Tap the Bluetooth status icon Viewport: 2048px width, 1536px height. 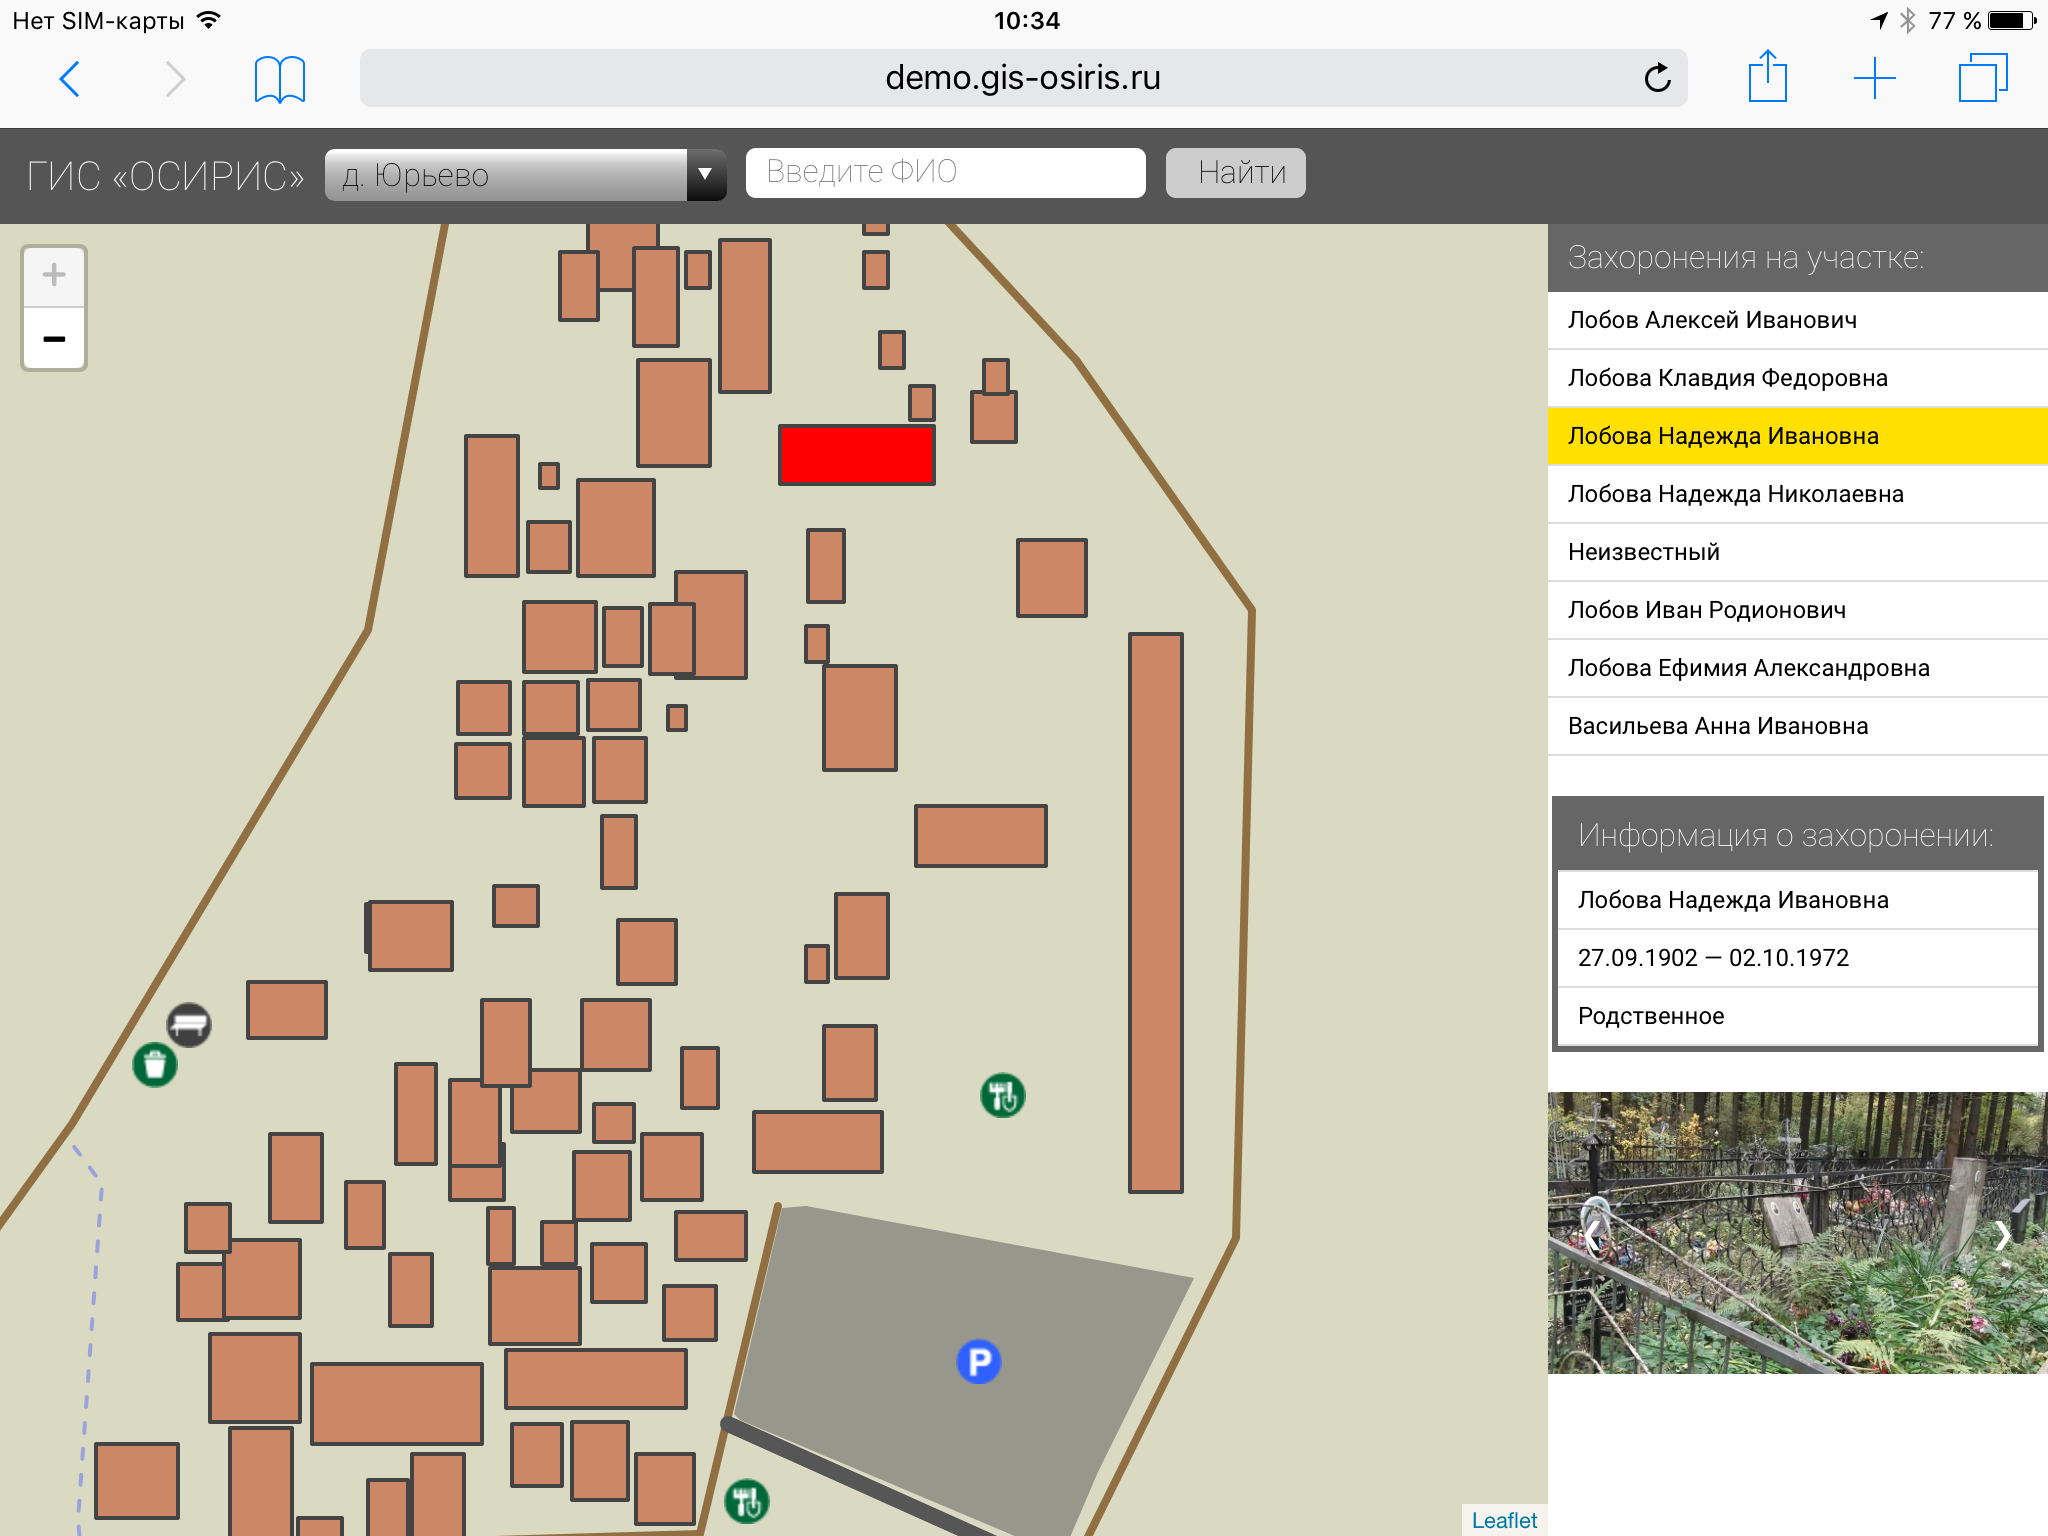pyautogui.click(x=1908, y=20)
